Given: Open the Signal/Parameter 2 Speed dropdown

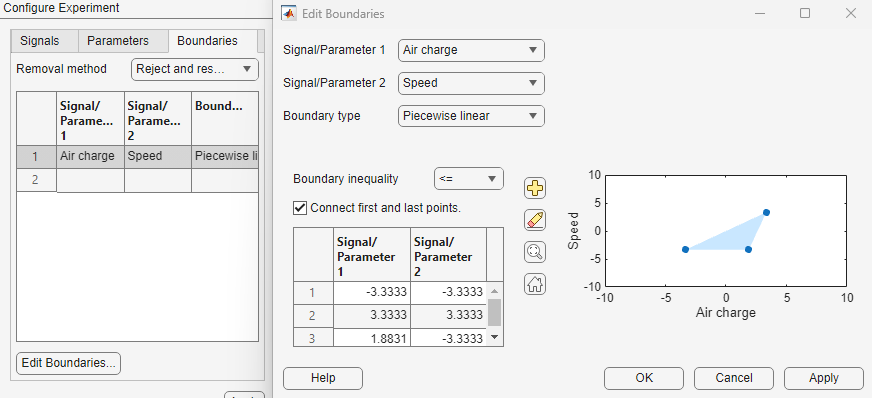Looking at the screenshot, I should pyautogui.click(x=471, y=83).
